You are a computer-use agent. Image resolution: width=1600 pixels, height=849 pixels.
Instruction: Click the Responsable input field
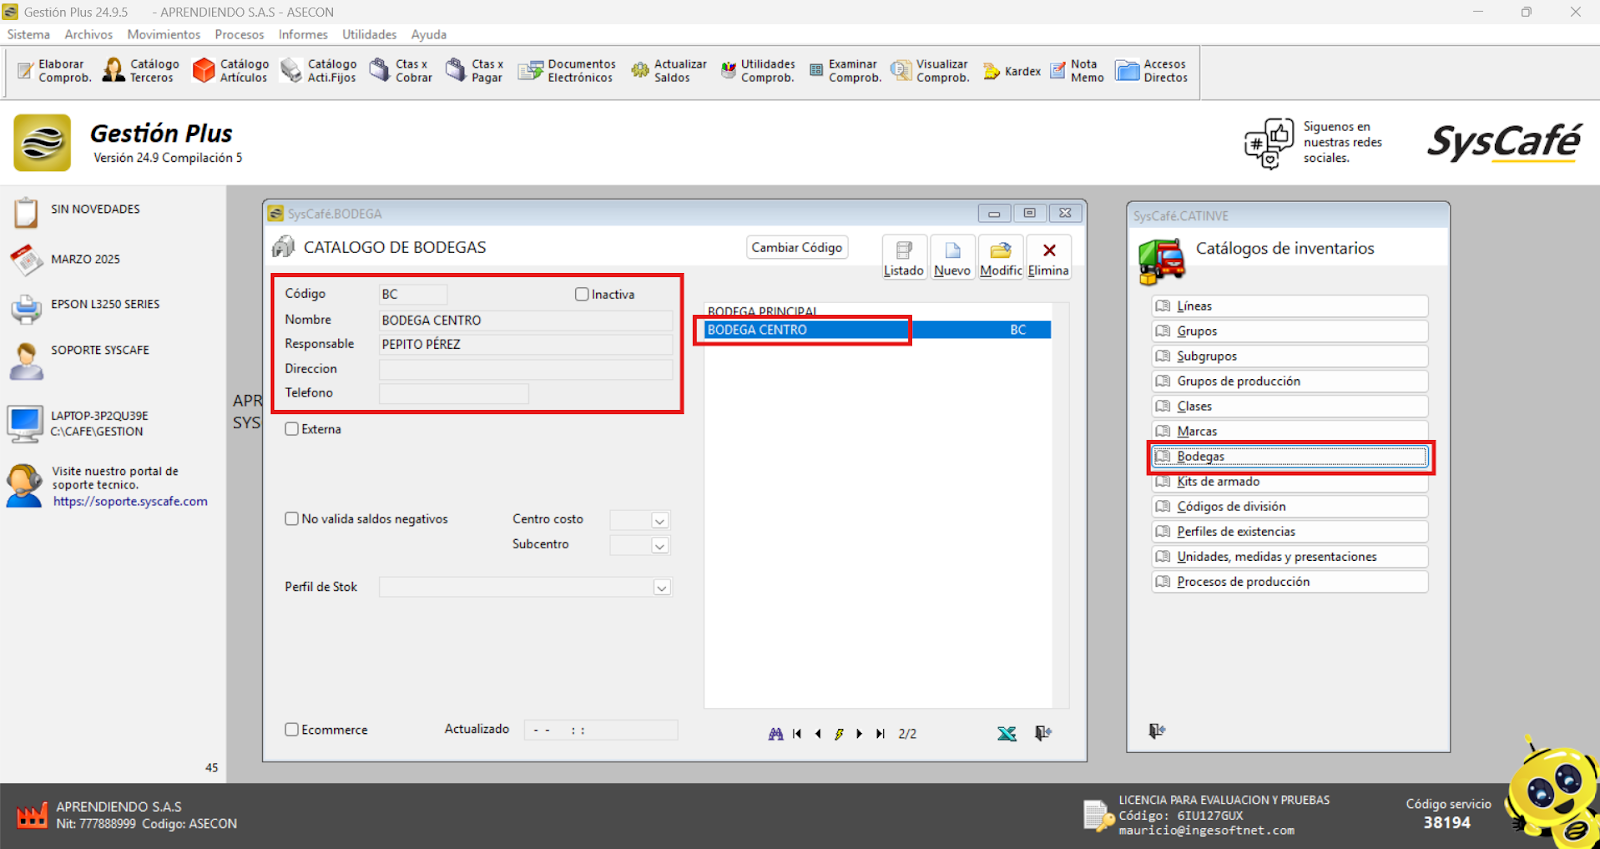[x=525, y=345]
